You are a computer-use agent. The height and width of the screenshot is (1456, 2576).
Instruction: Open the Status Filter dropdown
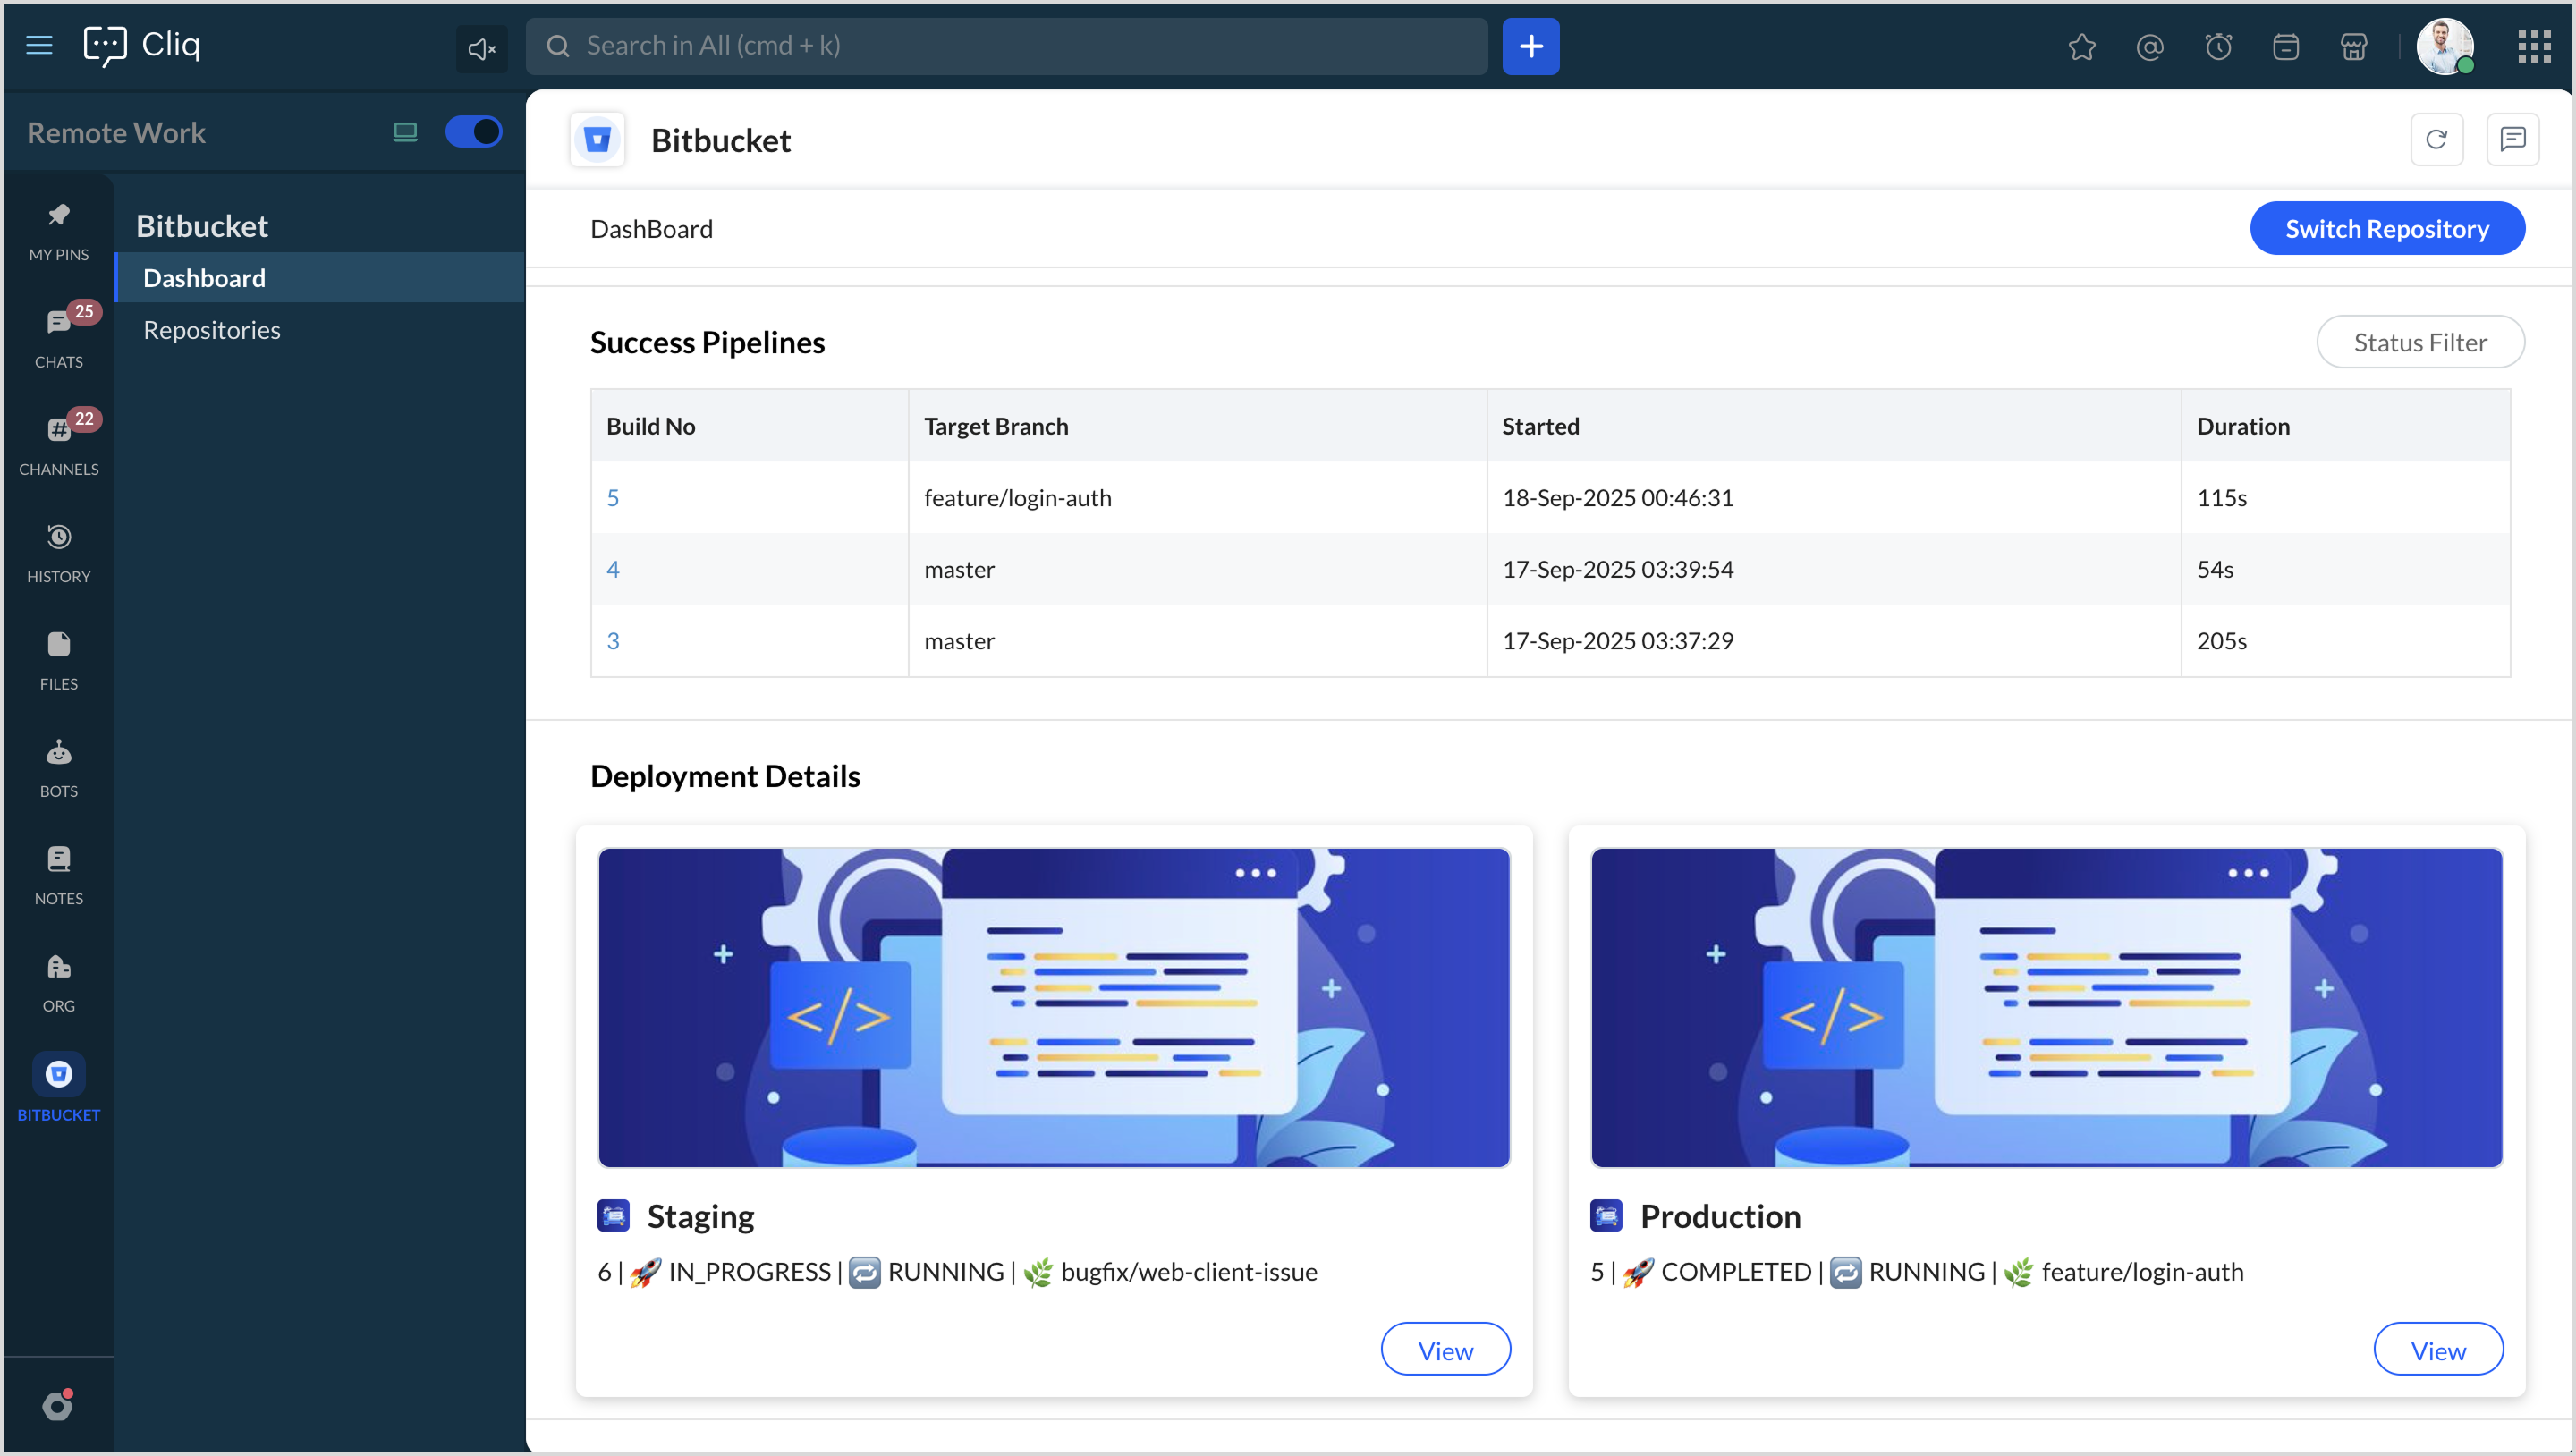[2419, 343]
